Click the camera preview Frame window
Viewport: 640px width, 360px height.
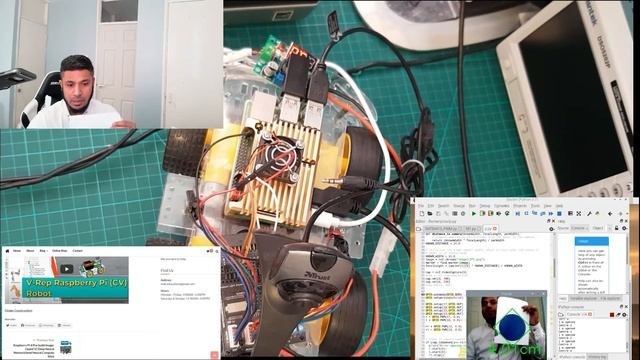(x=506, y=325)
